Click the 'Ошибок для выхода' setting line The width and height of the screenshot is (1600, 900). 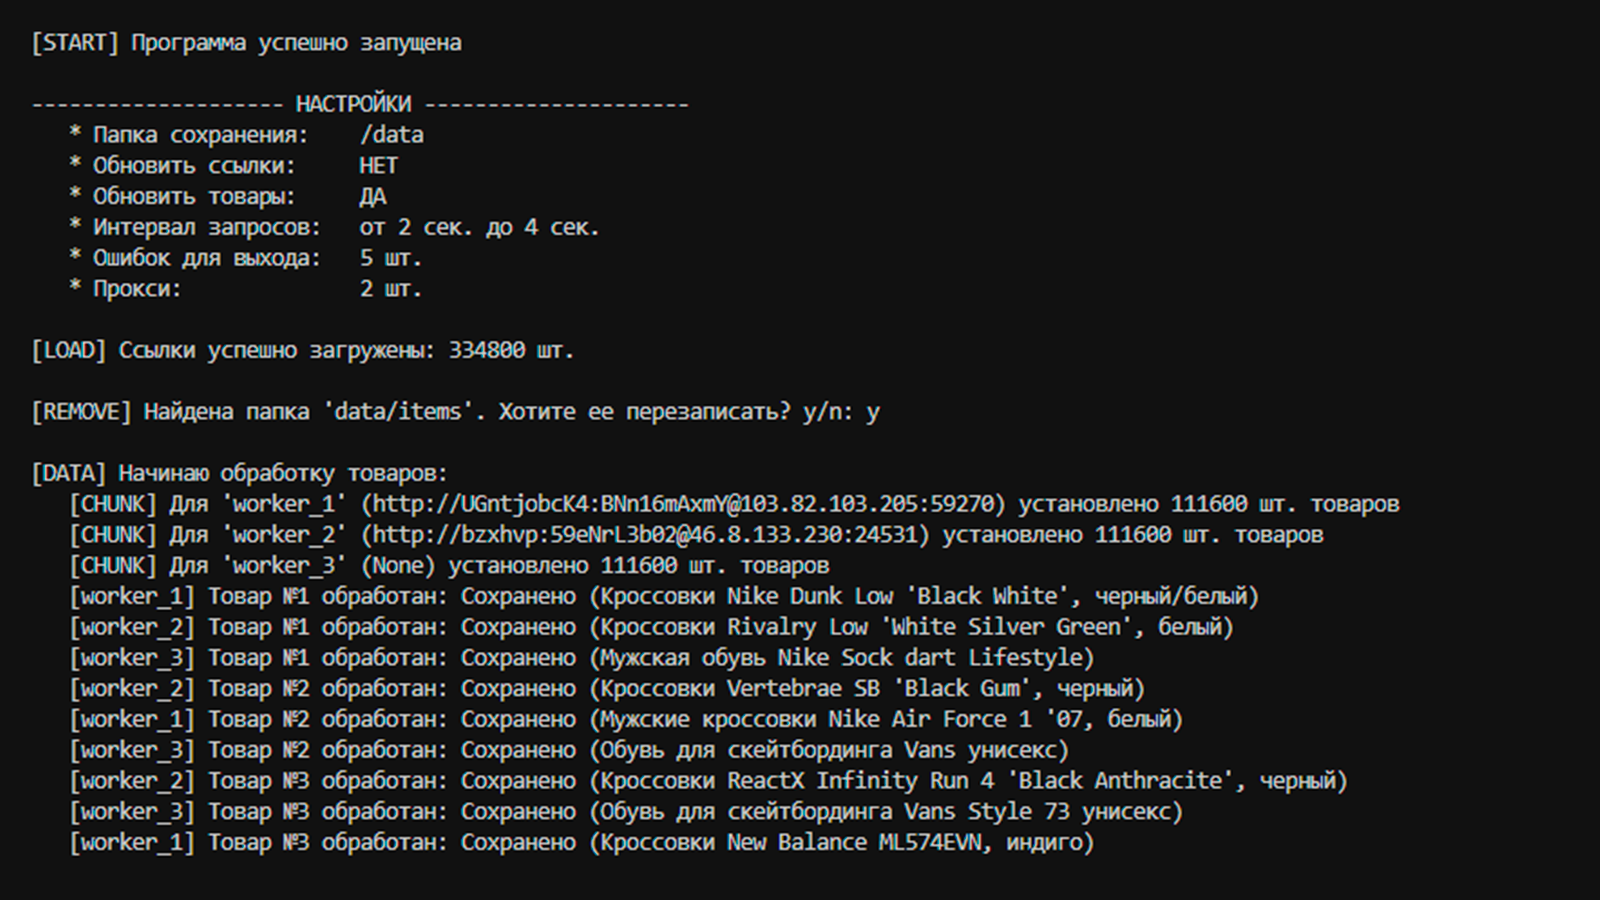point(246,258)
